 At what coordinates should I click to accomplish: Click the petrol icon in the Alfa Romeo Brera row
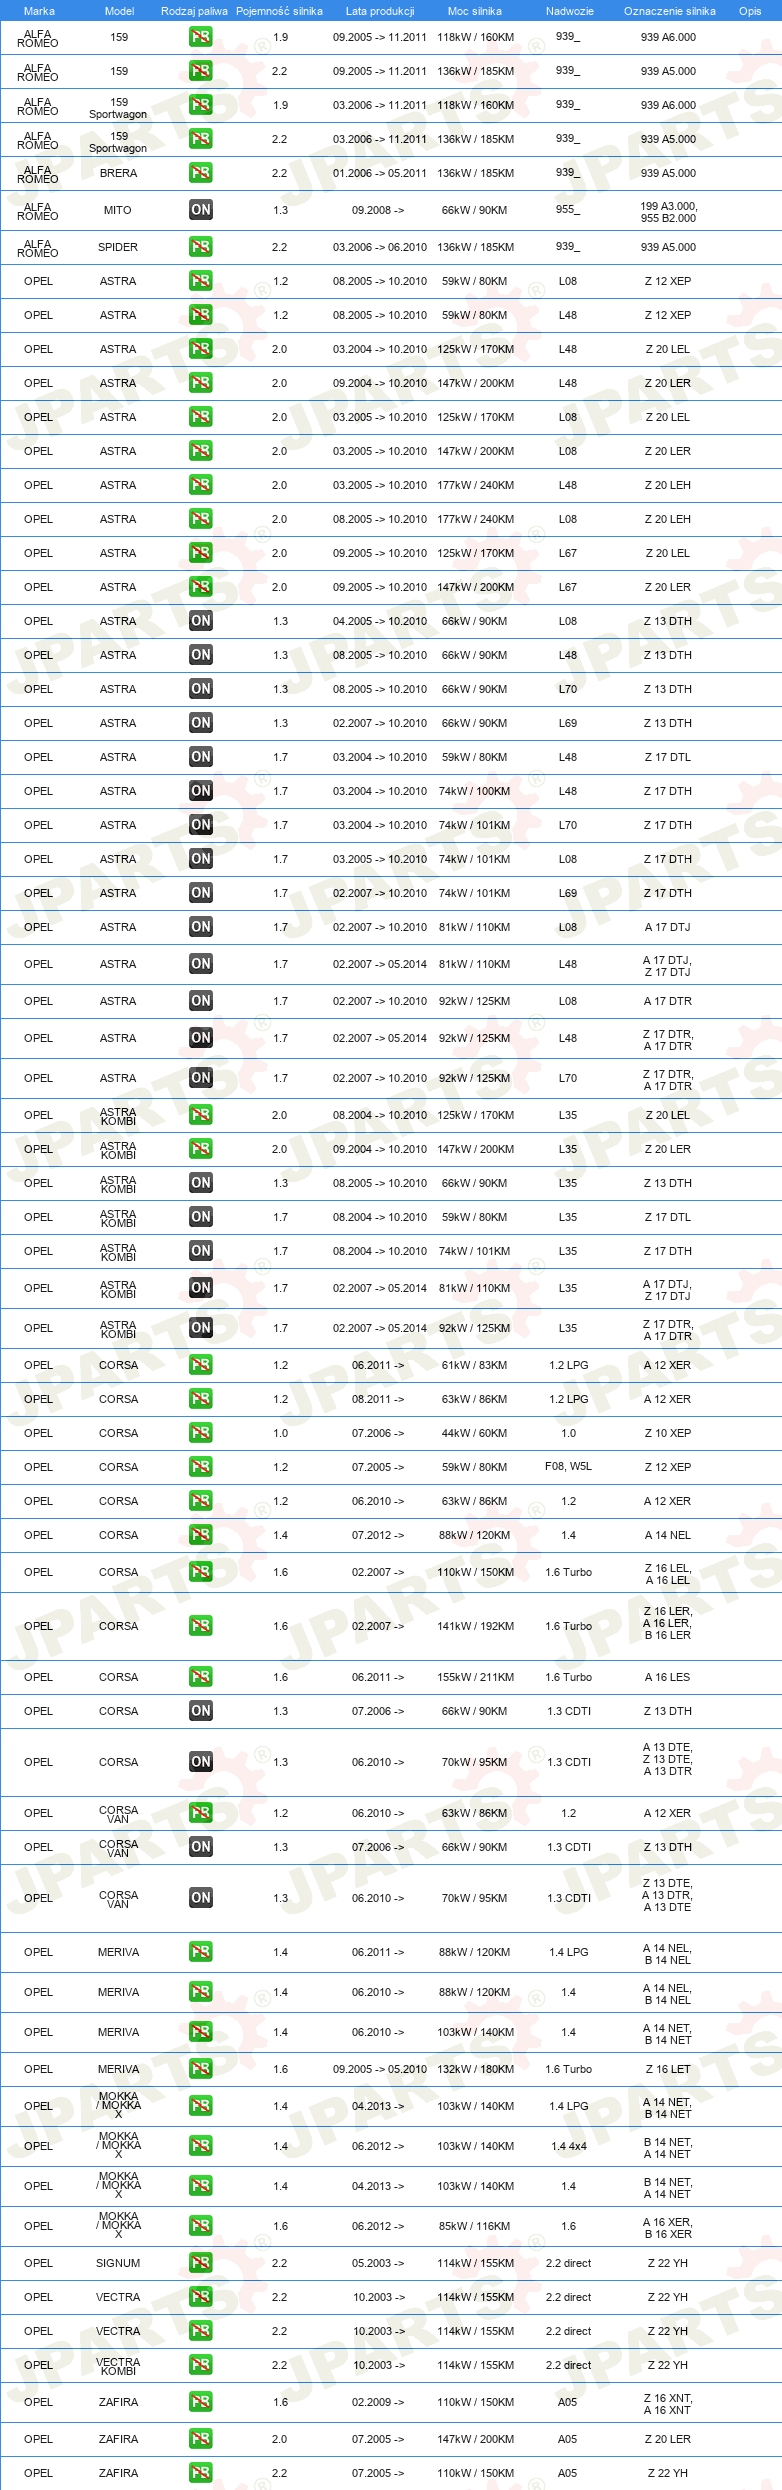coord(201,173)
